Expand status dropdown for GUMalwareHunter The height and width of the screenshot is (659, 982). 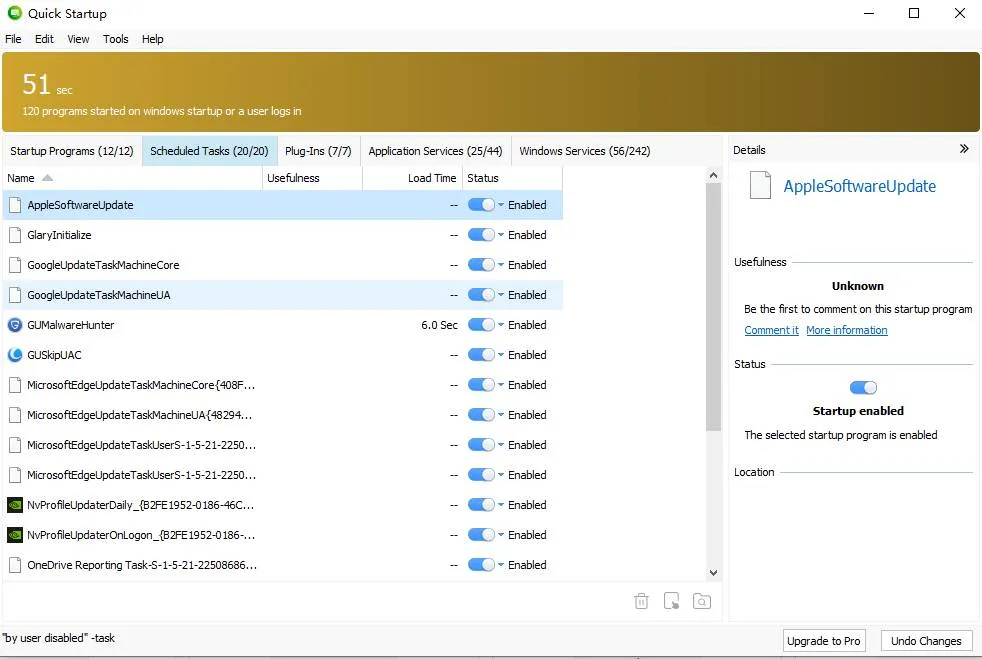click(501, 325)
